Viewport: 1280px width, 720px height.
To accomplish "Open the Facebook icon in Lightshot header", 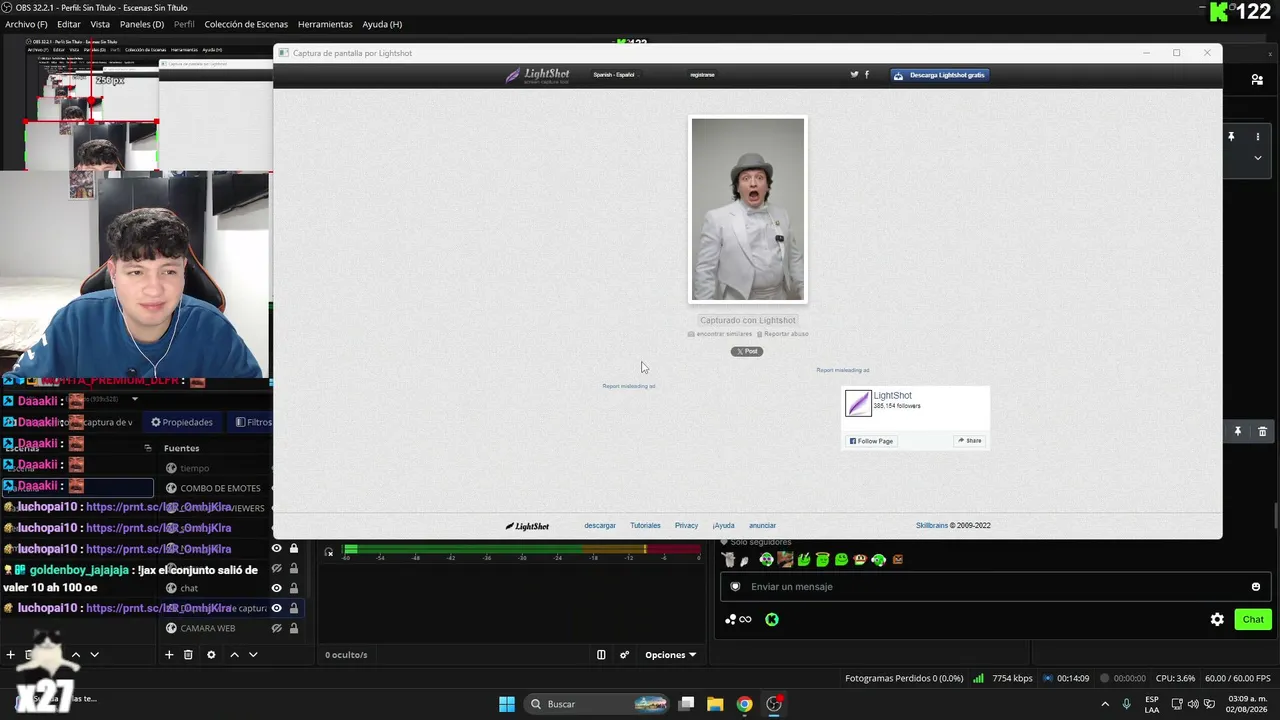I will [x=866, y=74].
